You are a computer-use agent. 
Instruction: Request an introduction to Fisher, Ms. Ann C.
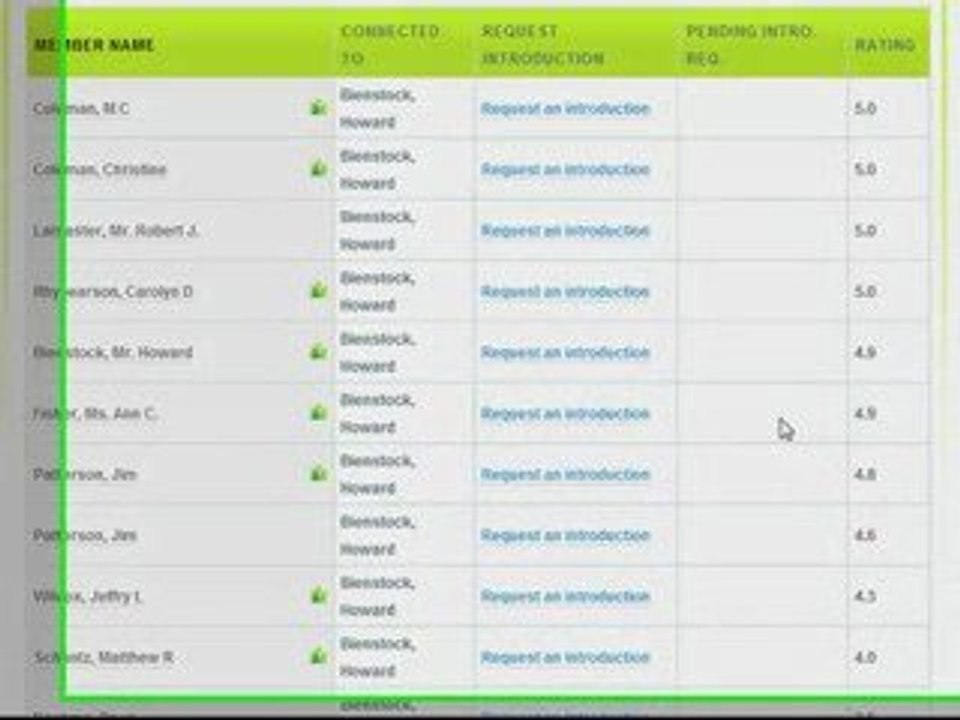[x=564, y=414]
